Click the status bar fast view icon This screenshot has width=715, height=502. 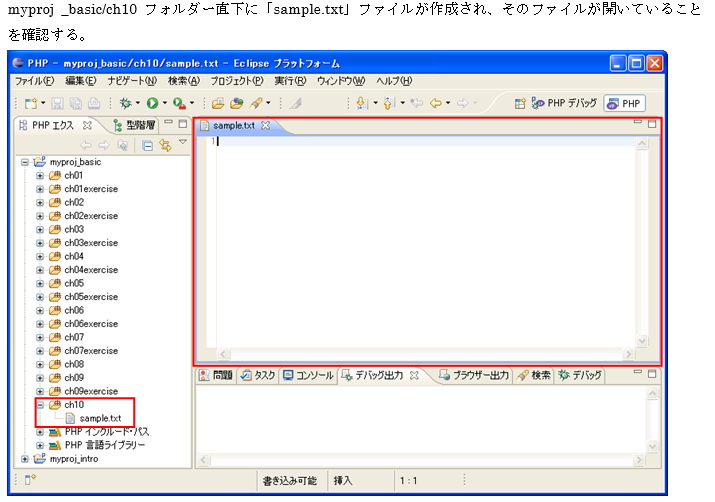point(30,479)
